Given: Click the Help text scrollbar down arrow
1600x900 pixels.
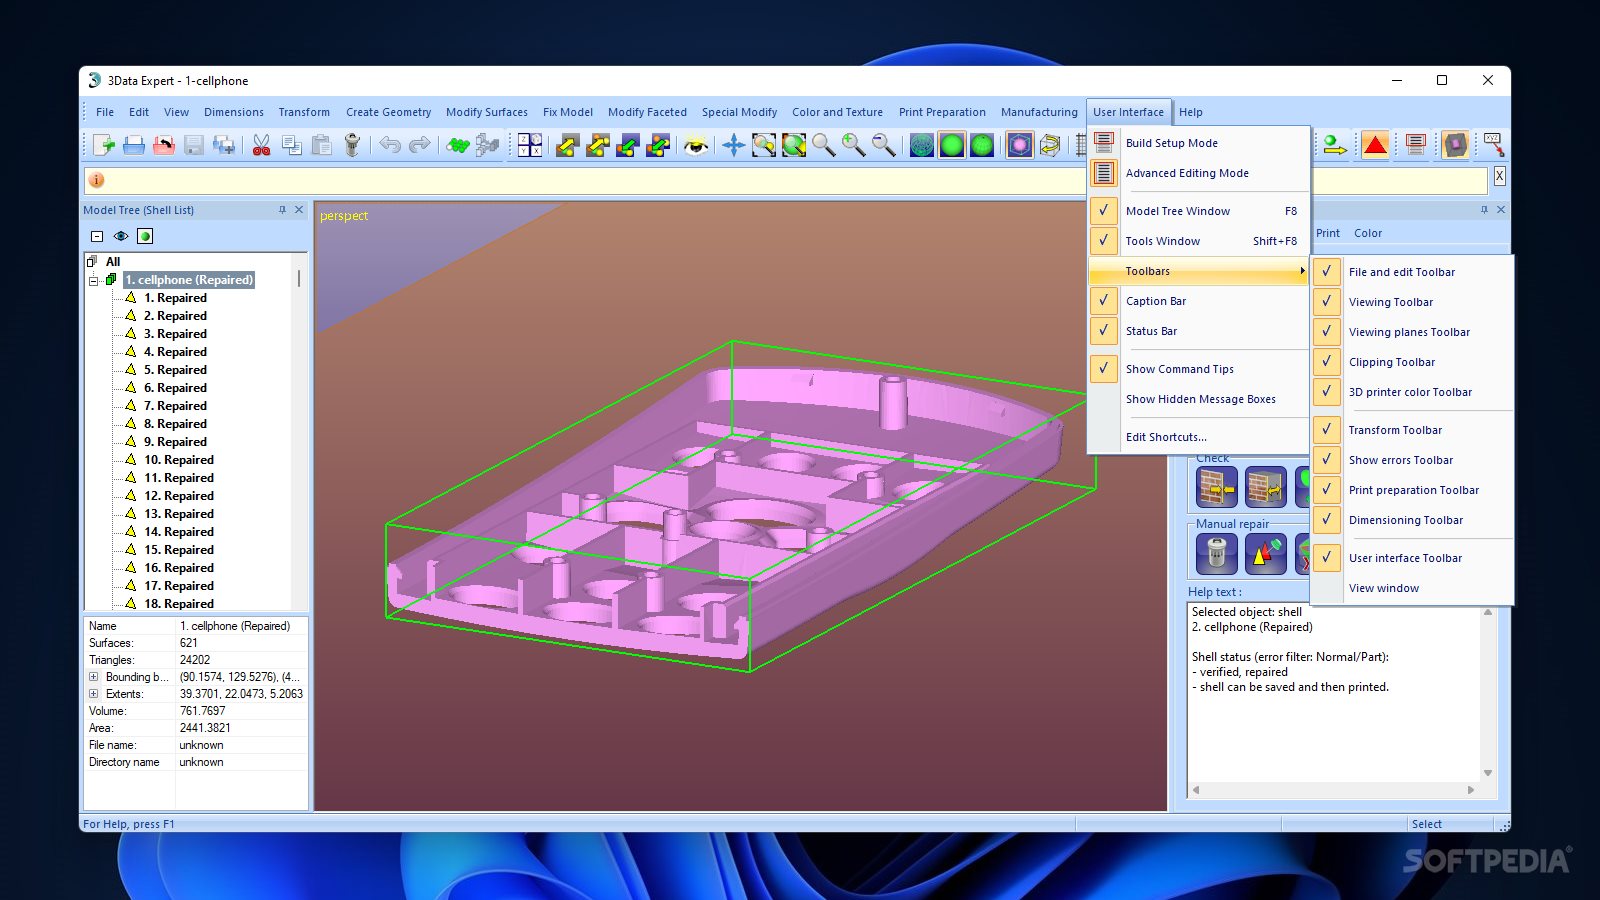Looking at the screenshot, I should click(1488, 773).
